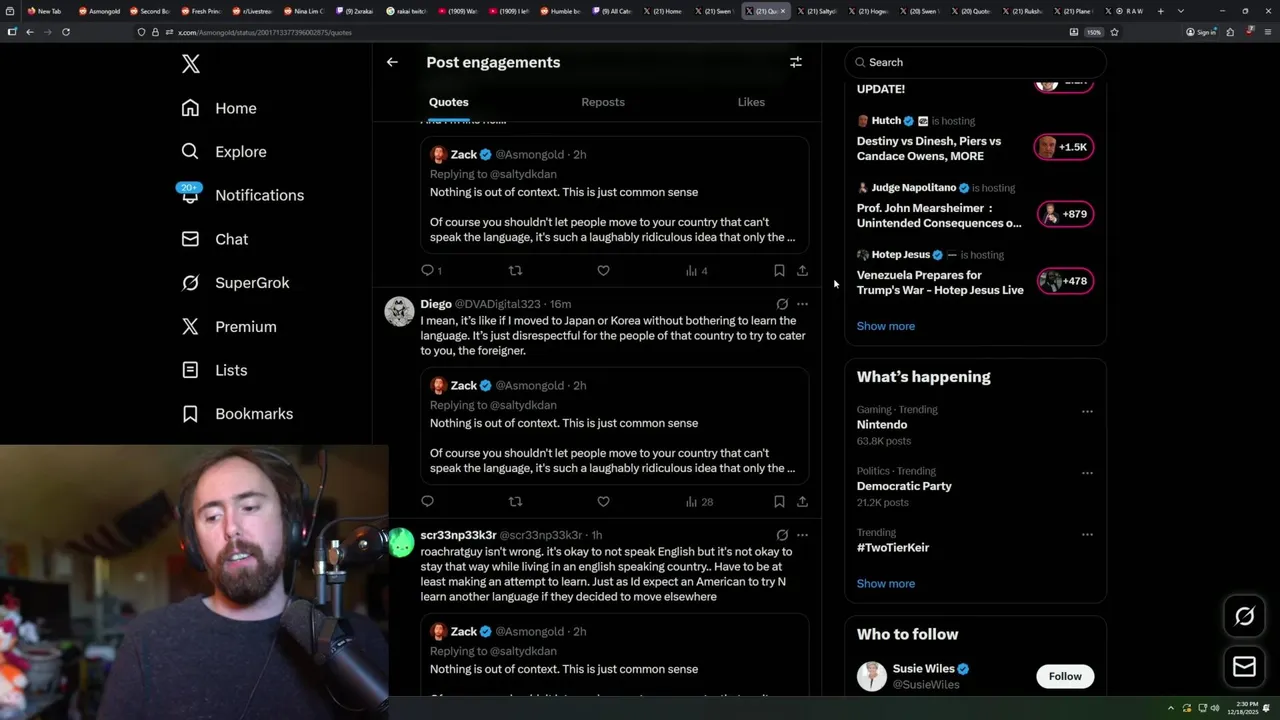This screenshot has height=720, width=1280.
Task: Reply to Diego's quote post
Action: tap(428, 501)
